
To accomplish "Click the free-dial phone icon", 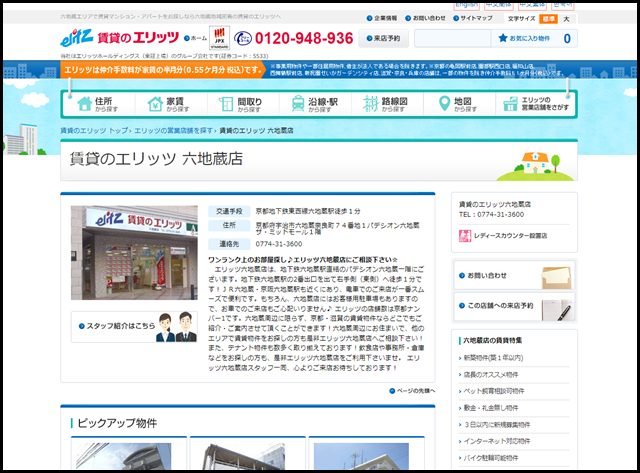I will click(x=243, y=38).
